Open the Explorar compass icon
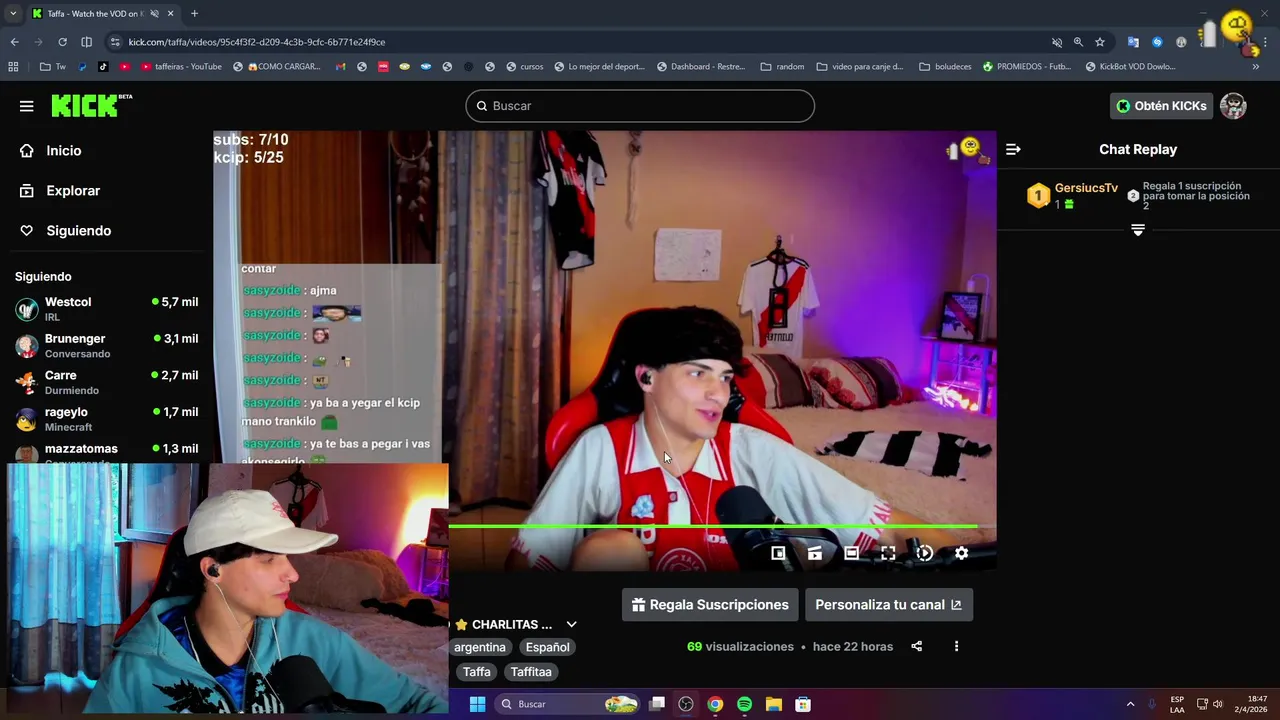Screen dimensions: 1280x720 pos(27,191)
